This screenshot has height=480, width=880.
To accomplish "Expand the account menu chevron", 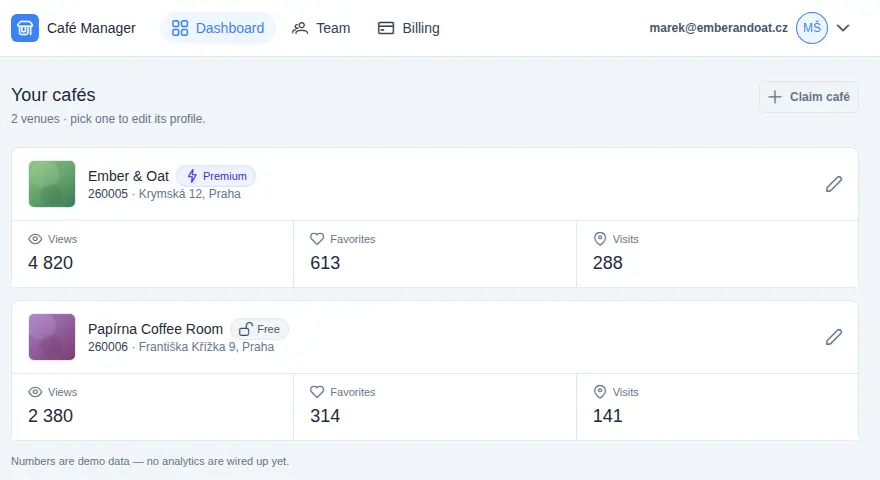I will pyautogui.click(x=843, y=28).
